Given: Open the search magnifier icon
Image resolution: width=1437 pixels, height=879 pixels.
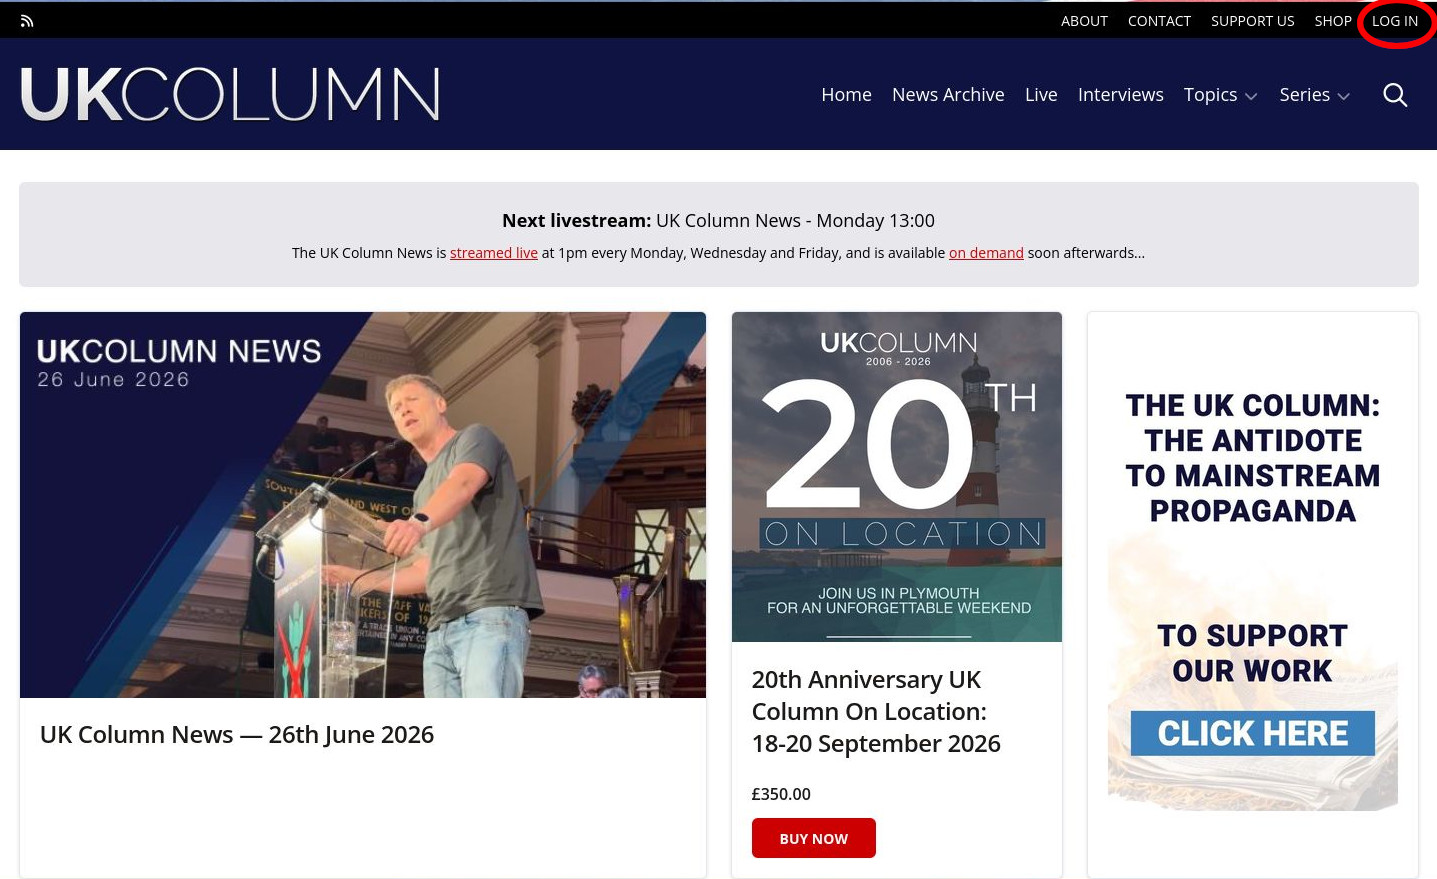Looking at the screenshot, I should point(1395,95).
